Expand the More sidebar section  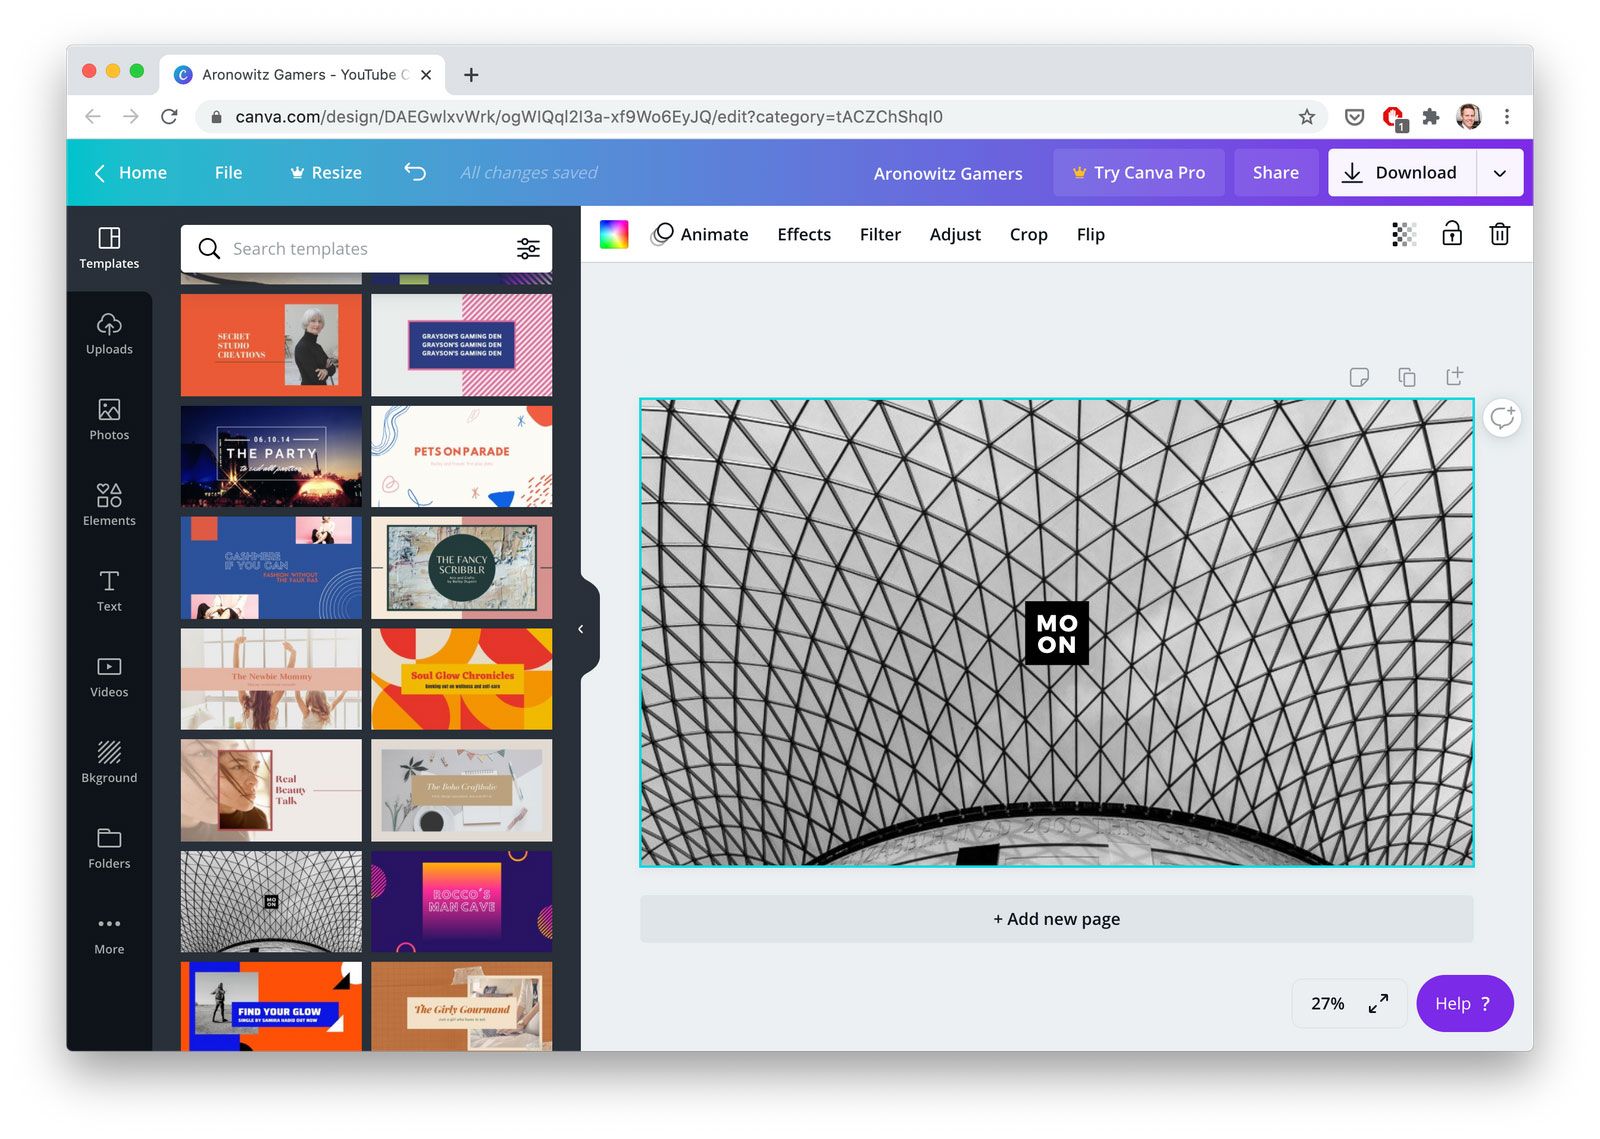click(x=108, y=933)
